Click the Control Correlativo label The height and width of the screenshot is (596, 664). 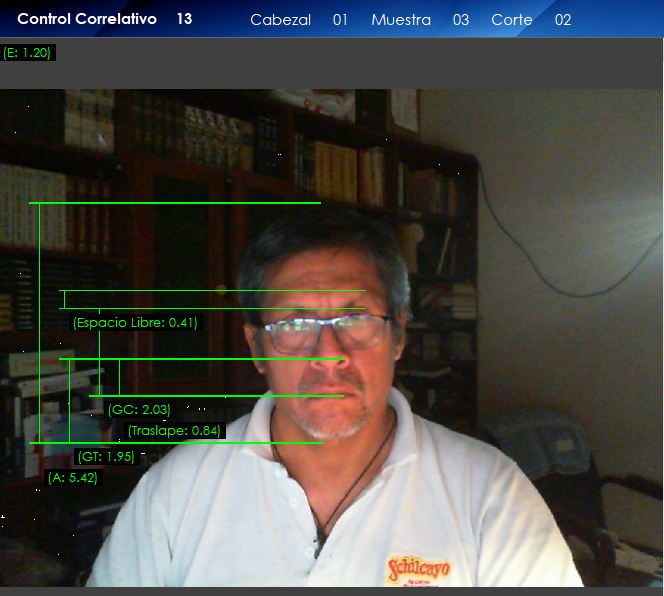tap(87, 19)
